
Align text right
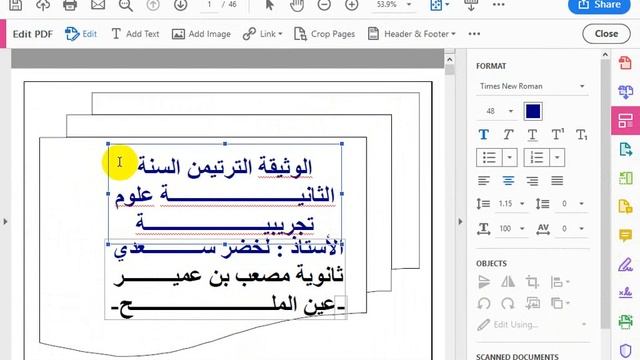click(x=532, y=180)
